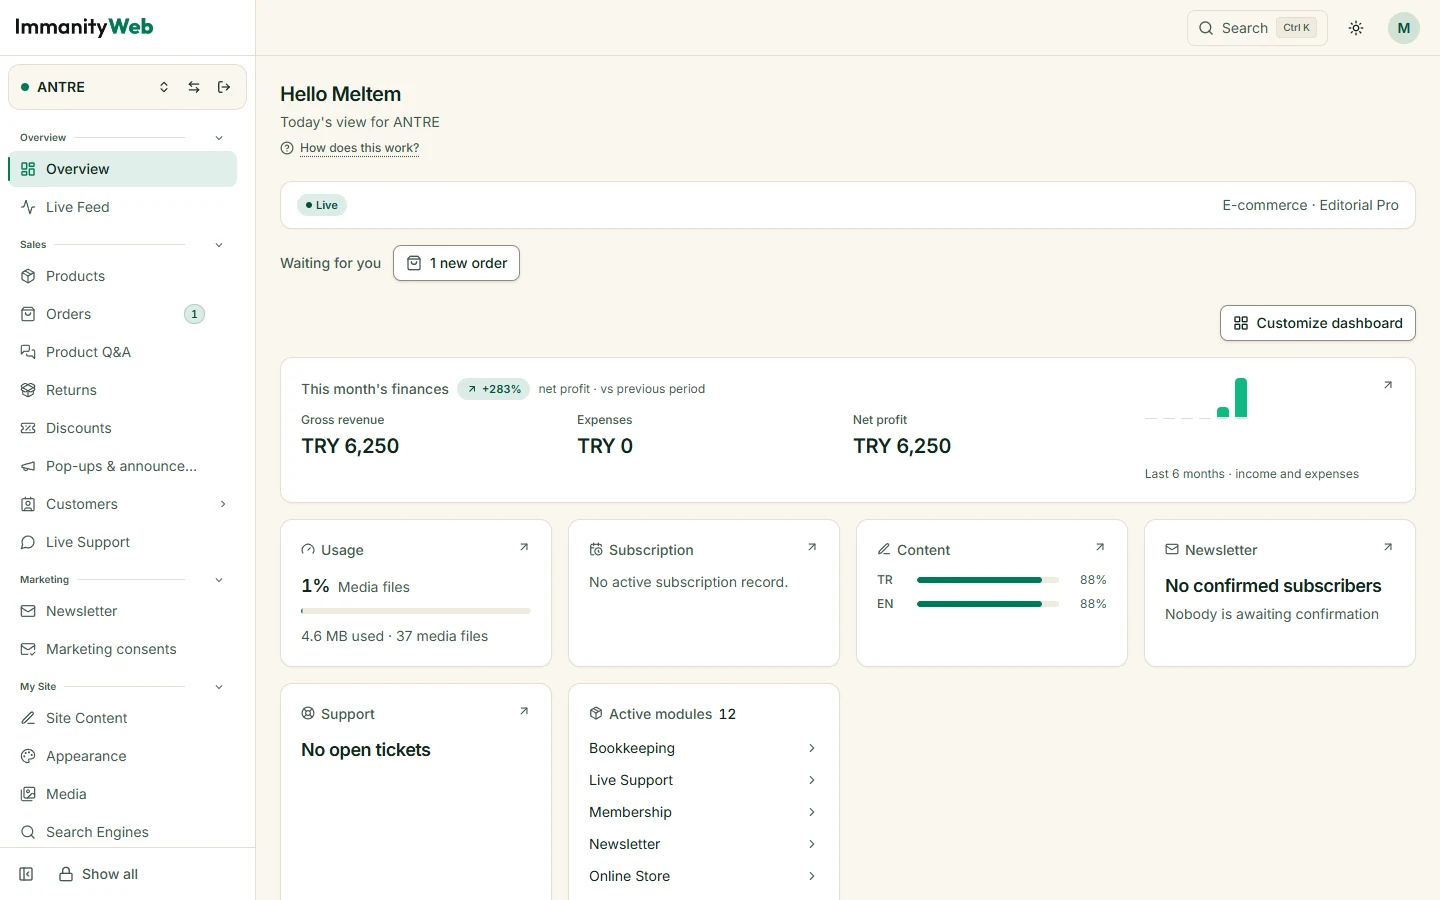
Task: Open Membership module row
Action: (x=704, y=812)
